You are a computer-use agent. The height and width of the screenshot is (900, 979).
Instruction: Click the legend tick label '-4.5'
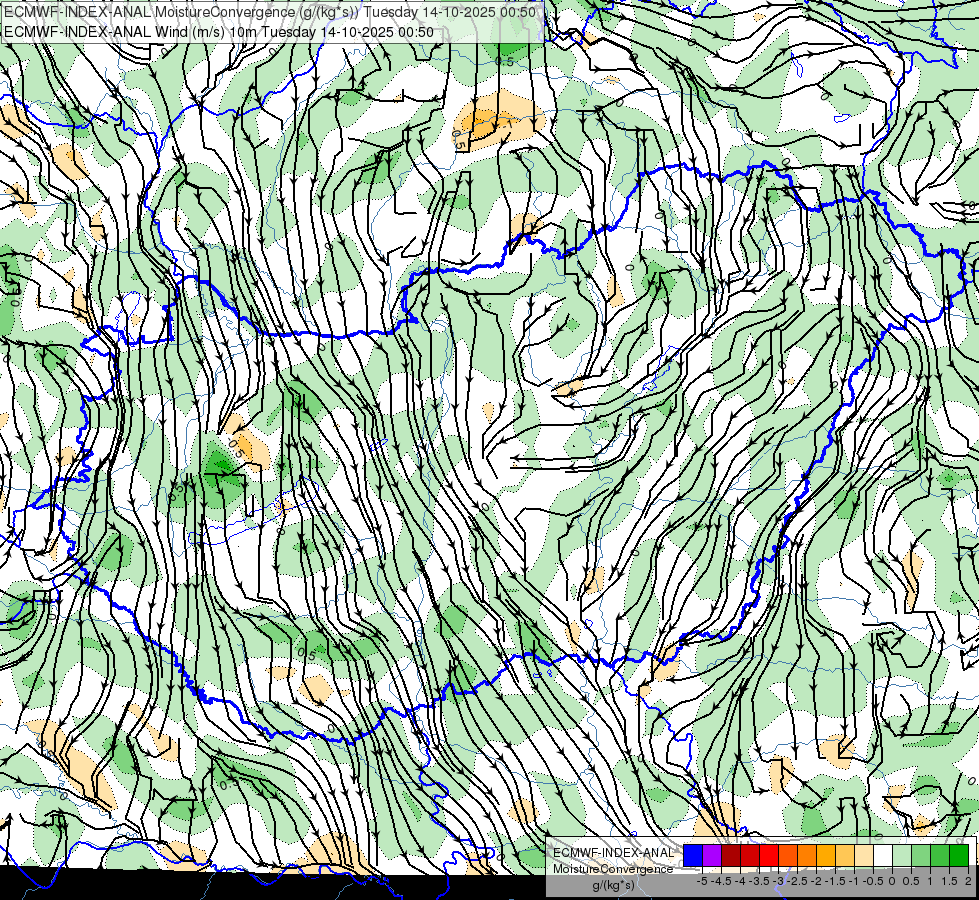tap(721, 881)
